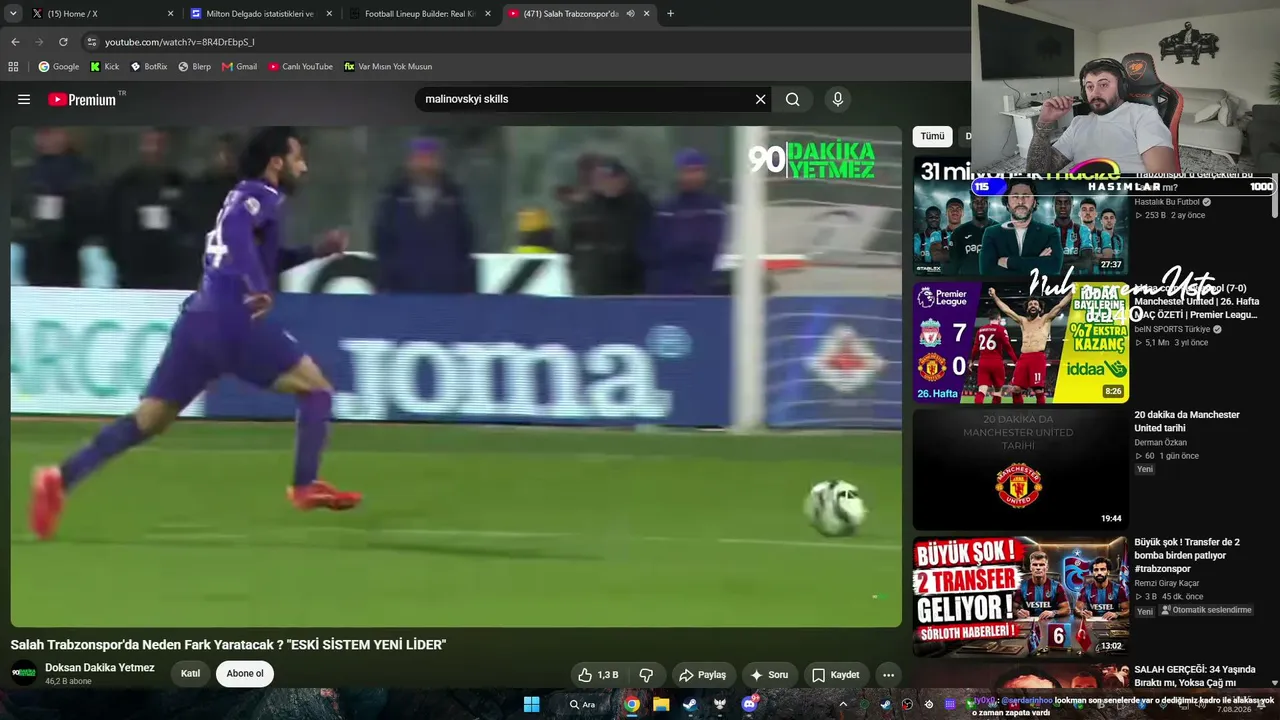Open the 27:37 Trabzonspor squad video thumbnail
This screenshot has height=720, width=1280.
coord(1020,215)
